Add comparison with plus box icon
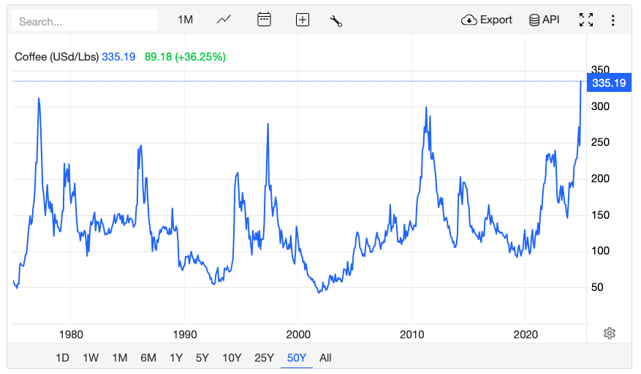Screen dimensions: 641x374 (x=303, y=20)
